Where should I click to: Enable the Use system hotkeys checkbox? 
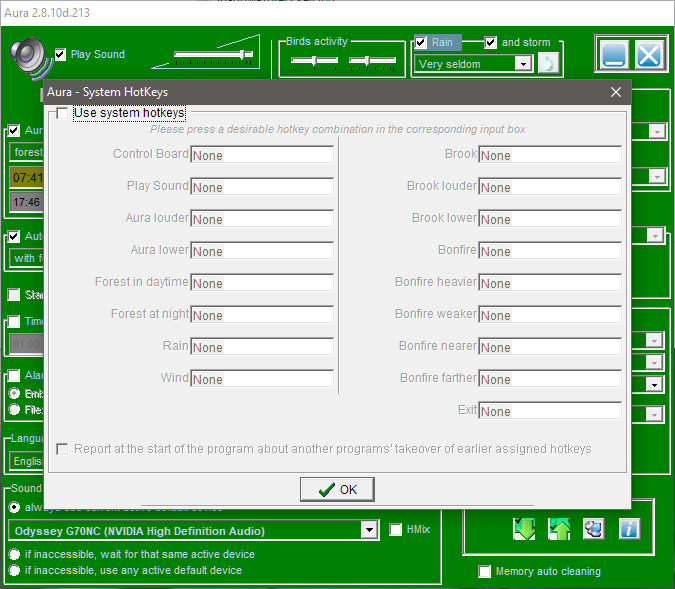[x=63, y=114]
